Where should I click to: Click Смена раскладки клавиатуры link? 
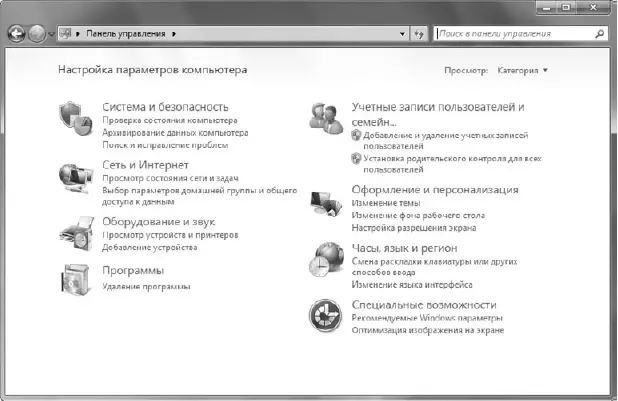tap(434, 267)
